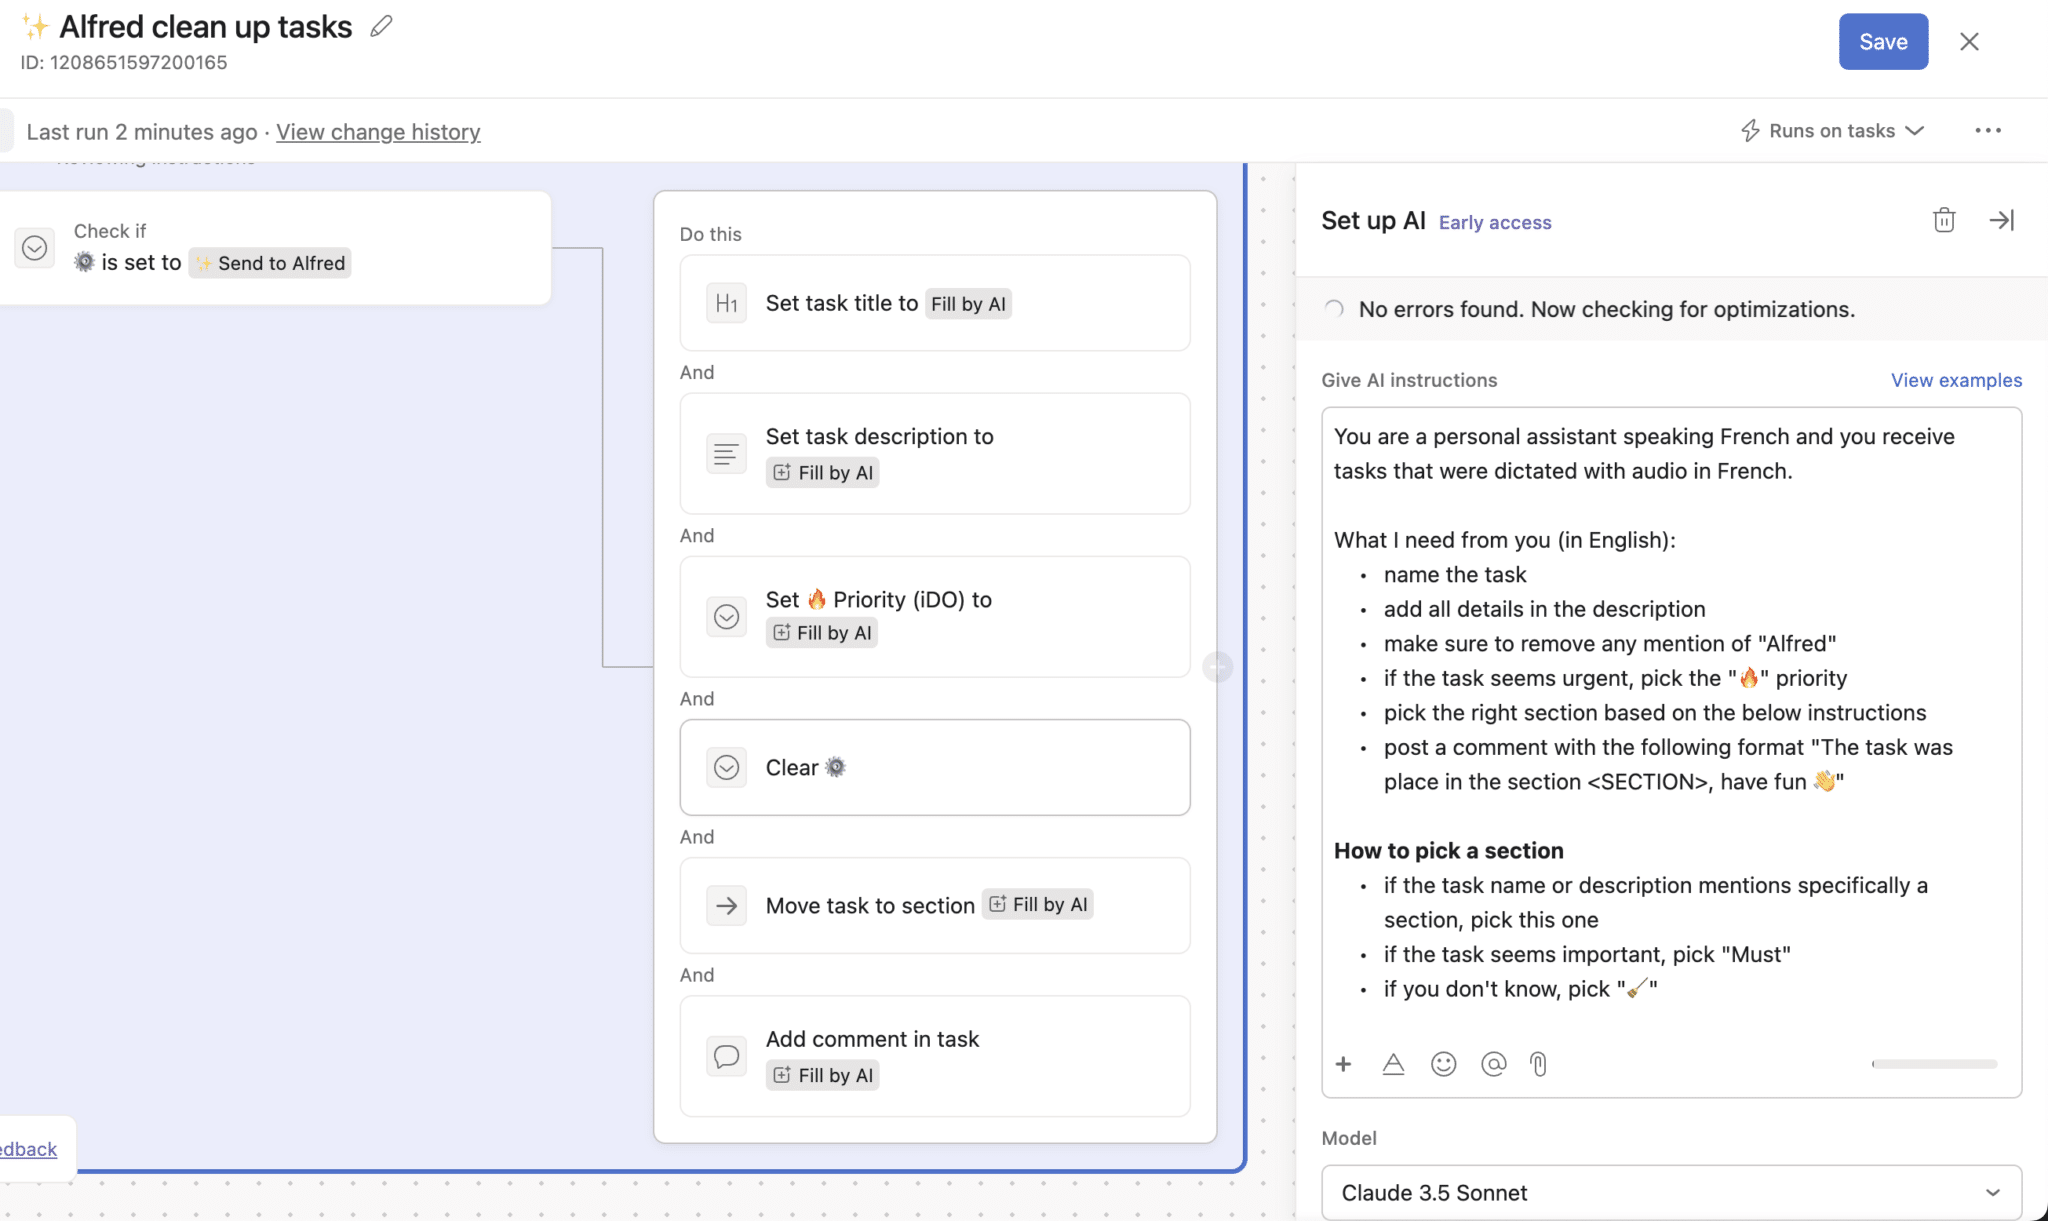Viewport: 2048px width, 1221px height.
Task: Click the Save button
Action: pos(1882,42)
